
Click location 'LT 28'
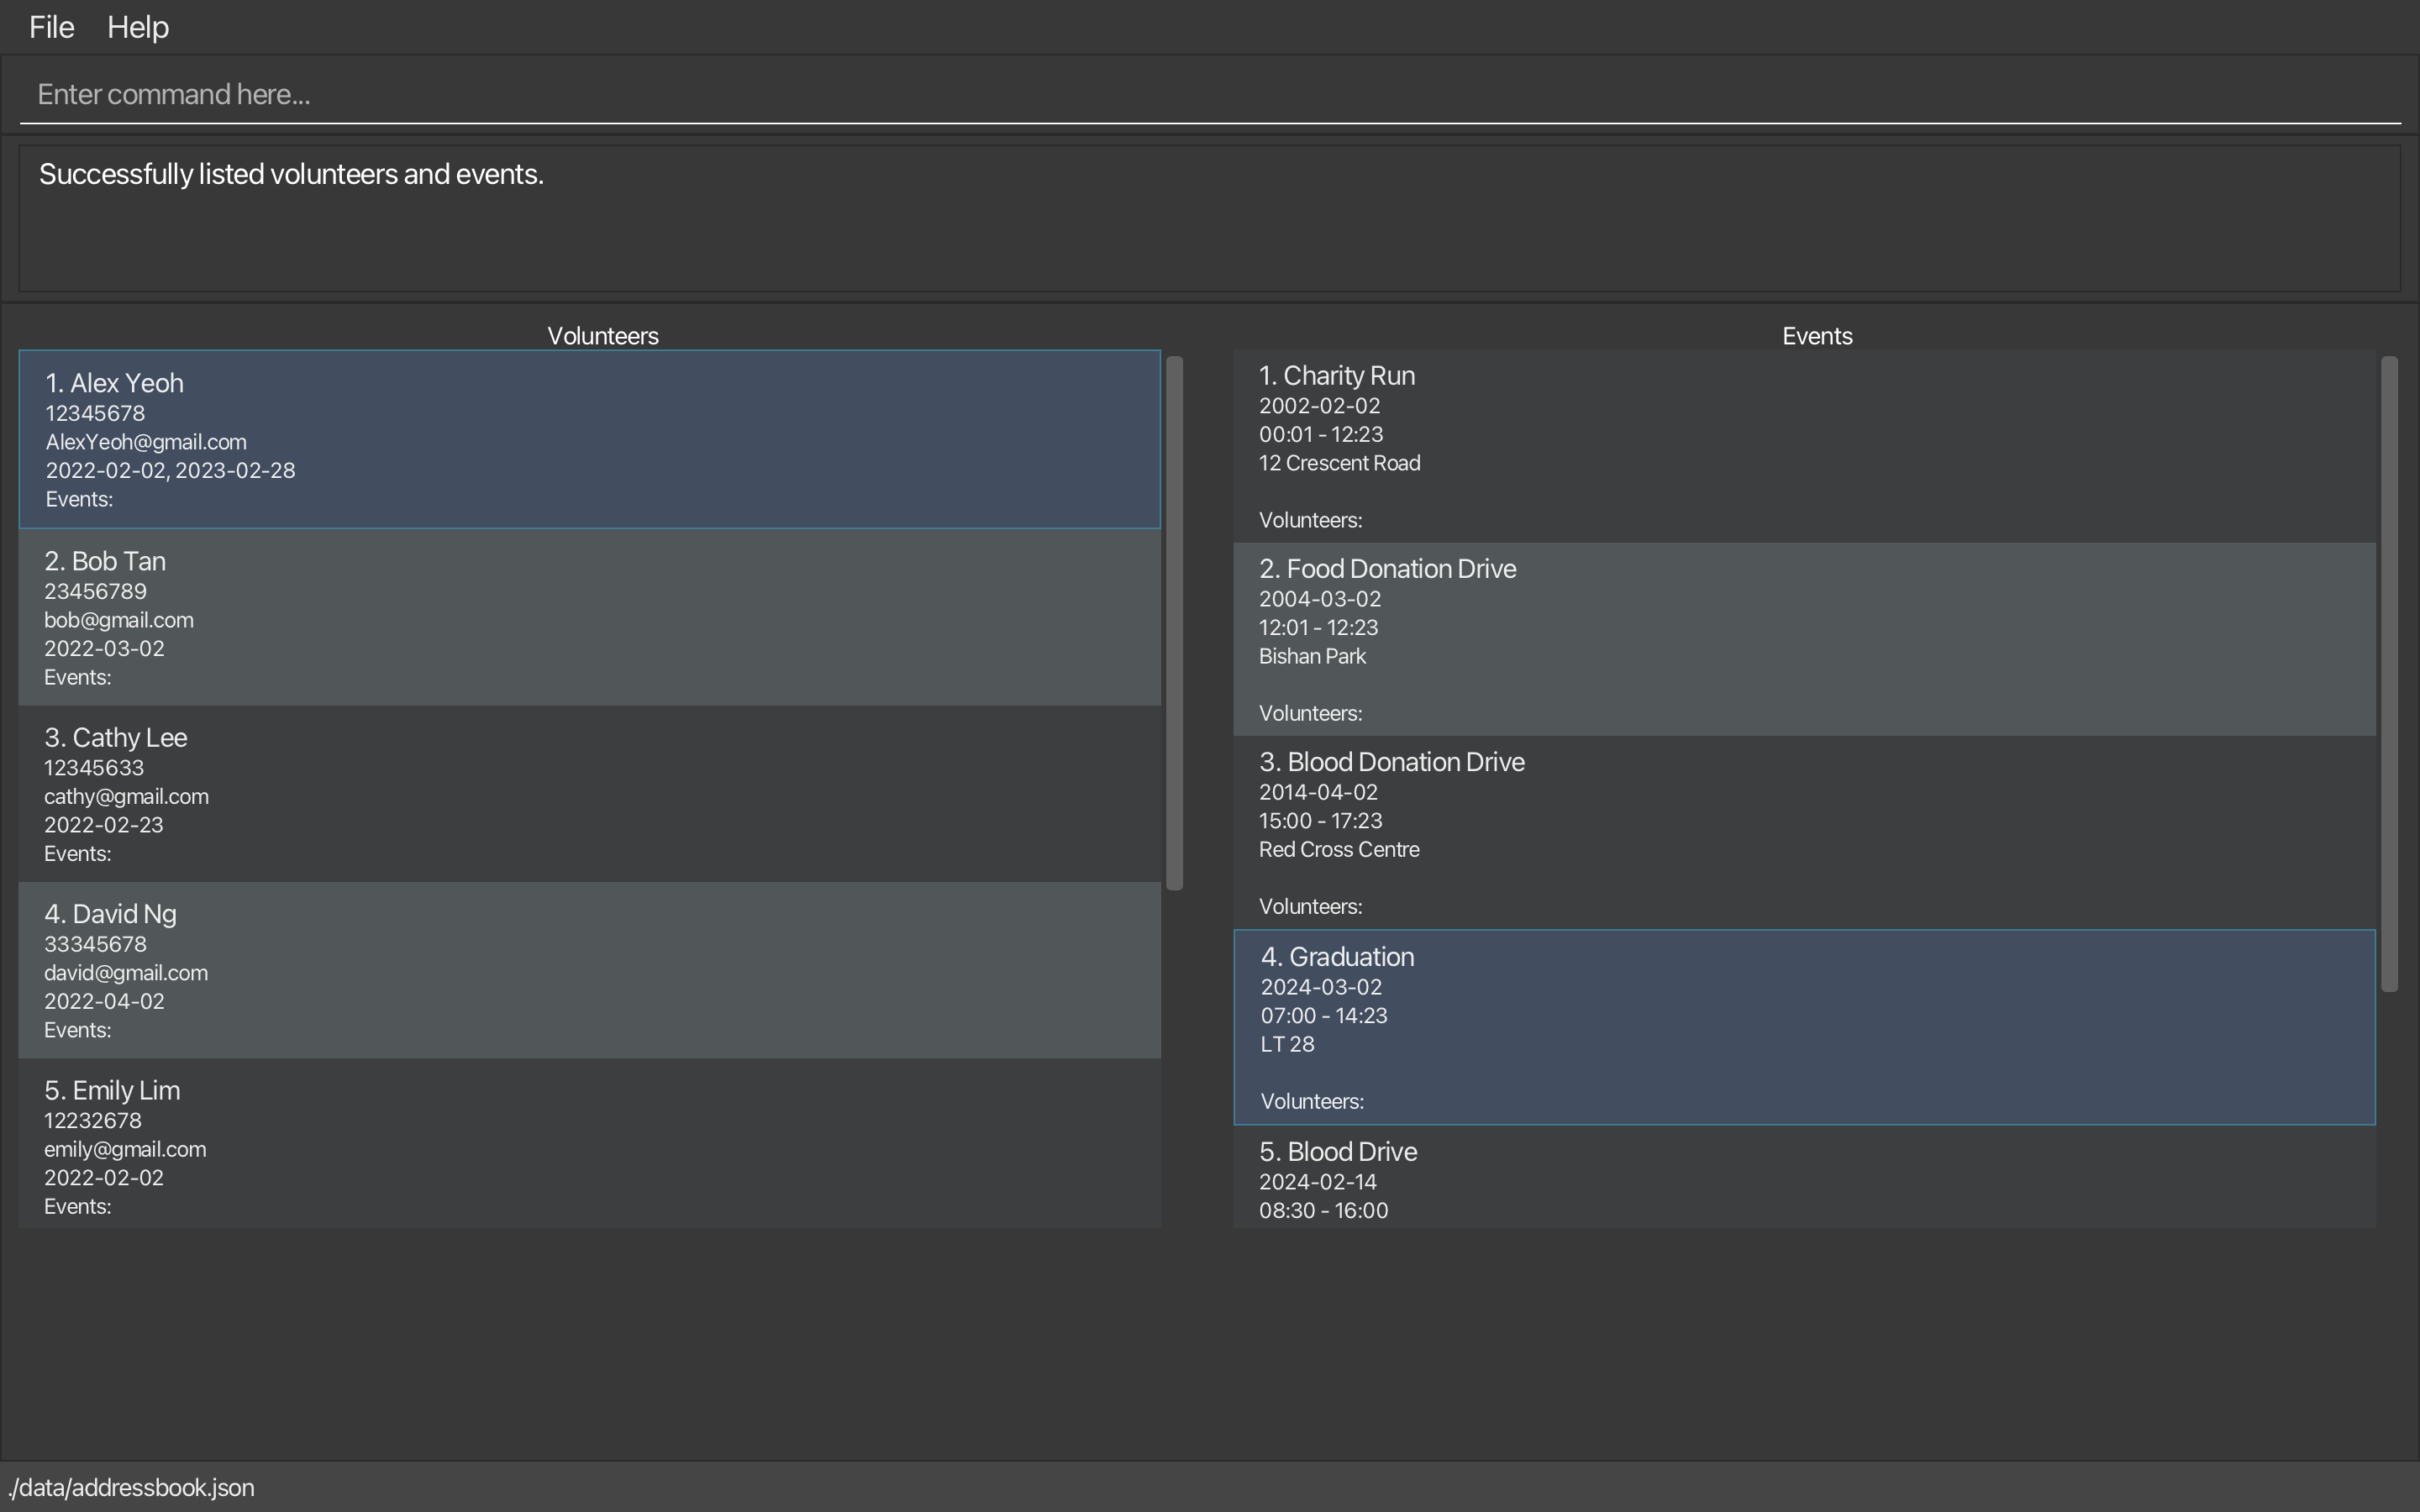[1287, 1044]
